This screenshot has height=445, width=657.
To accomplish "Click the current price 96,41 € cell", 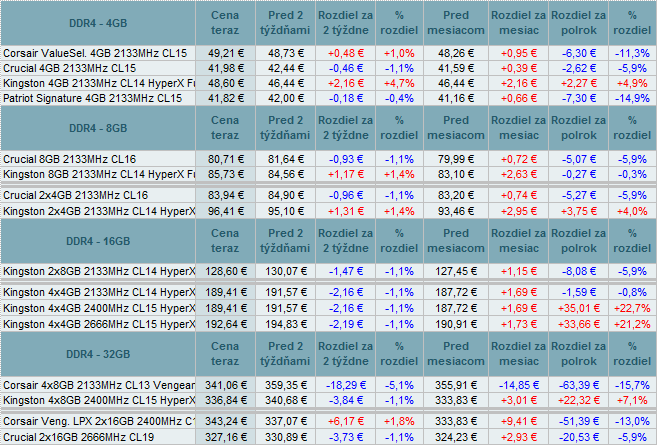I will coord(225,211).
